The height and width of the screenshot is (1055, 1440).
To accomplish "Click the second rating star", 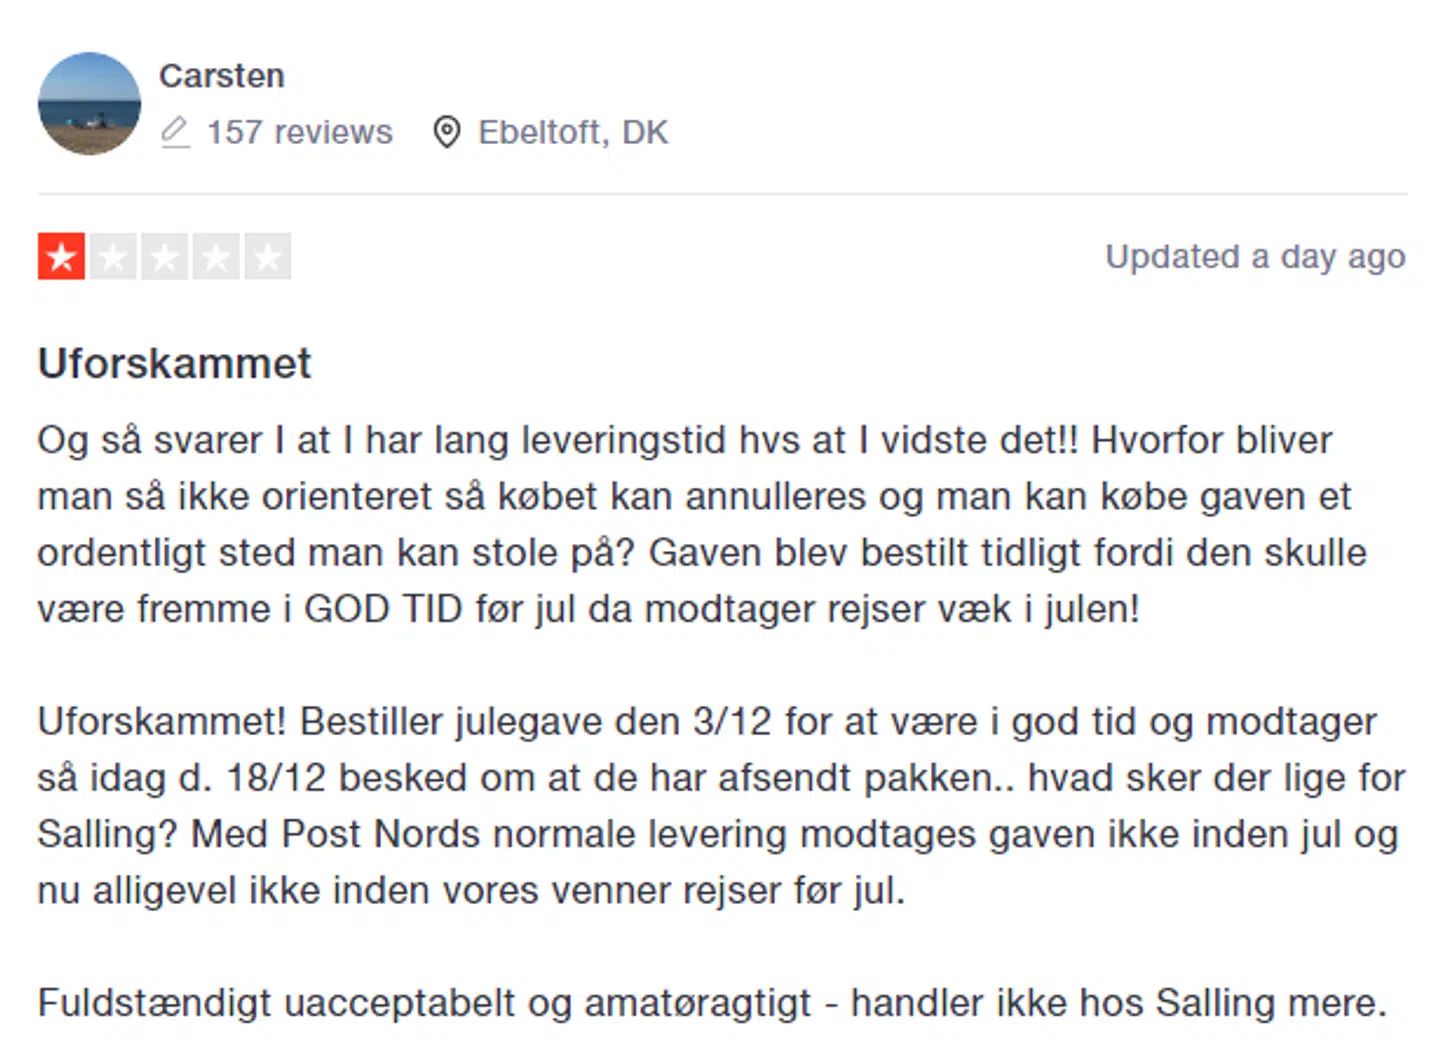I will (113, 256).
